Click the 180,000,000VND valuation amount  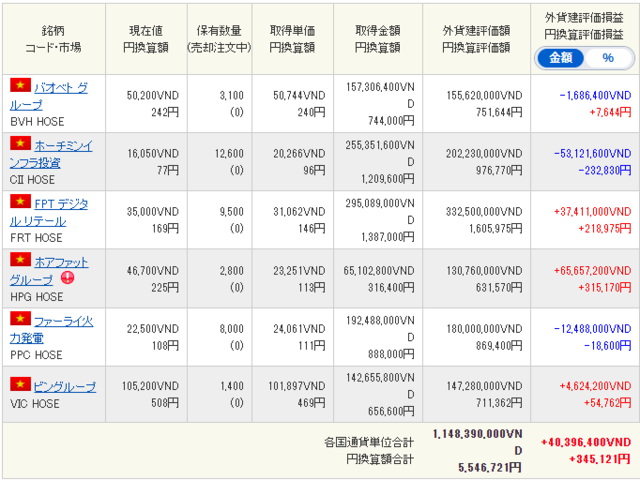pyautogui.click(x=484, y=329)
